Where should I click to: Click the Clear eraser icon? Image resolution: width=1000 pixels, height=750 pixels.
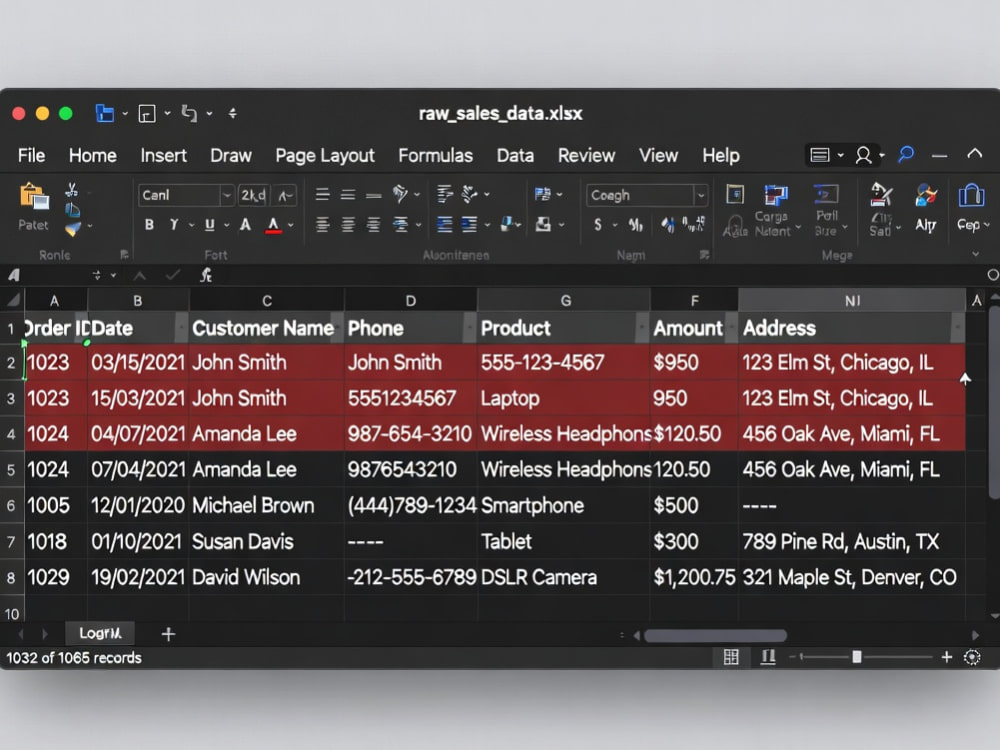coord(881,195)
